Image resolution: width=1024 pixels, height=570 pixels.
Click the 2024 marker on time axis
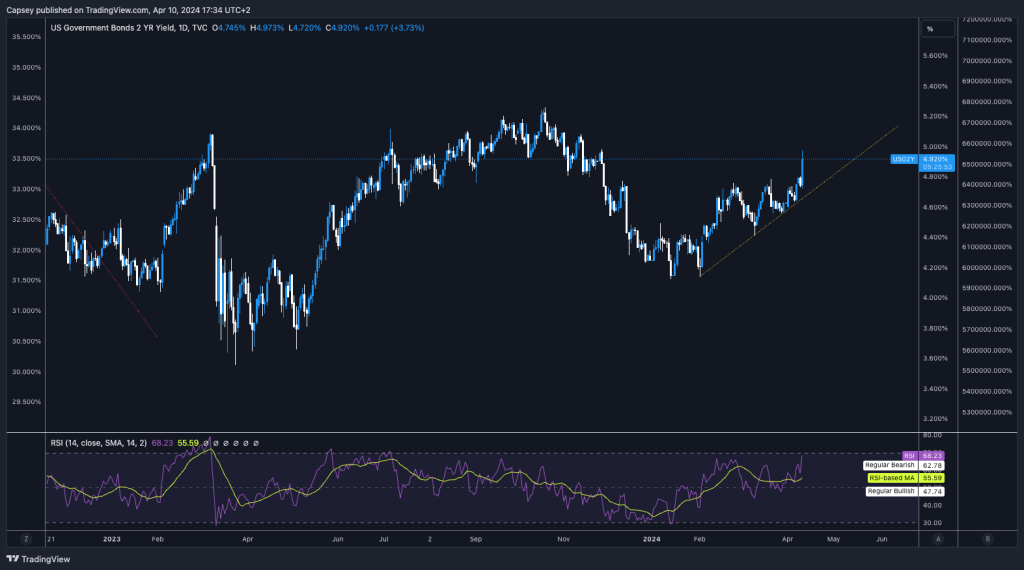click(654, 538)
